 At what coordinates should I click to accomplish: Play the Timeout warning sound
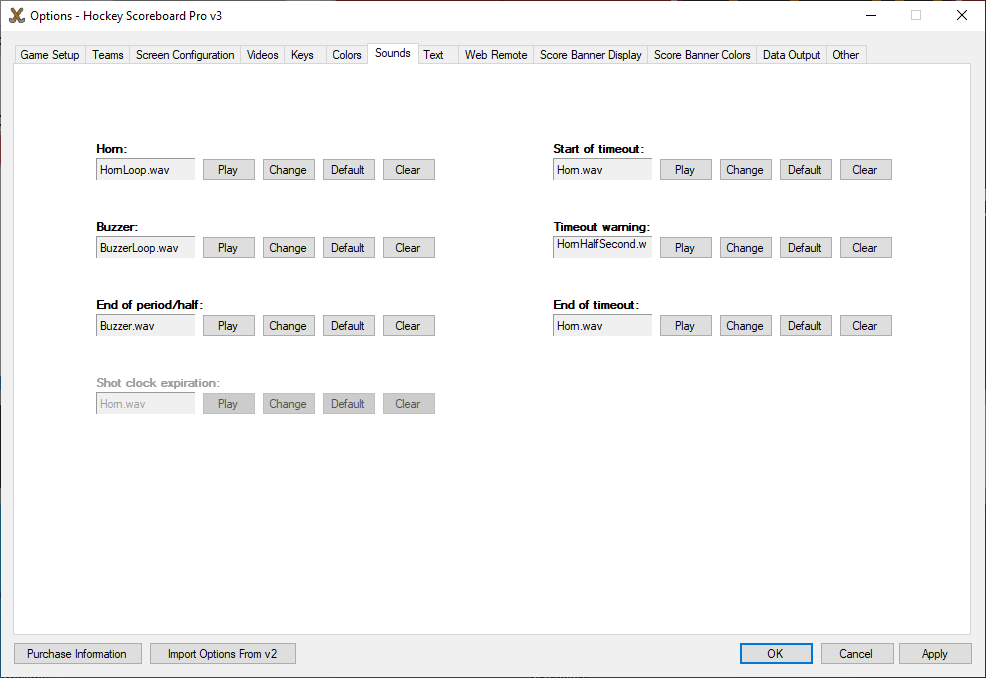(685, 248)
